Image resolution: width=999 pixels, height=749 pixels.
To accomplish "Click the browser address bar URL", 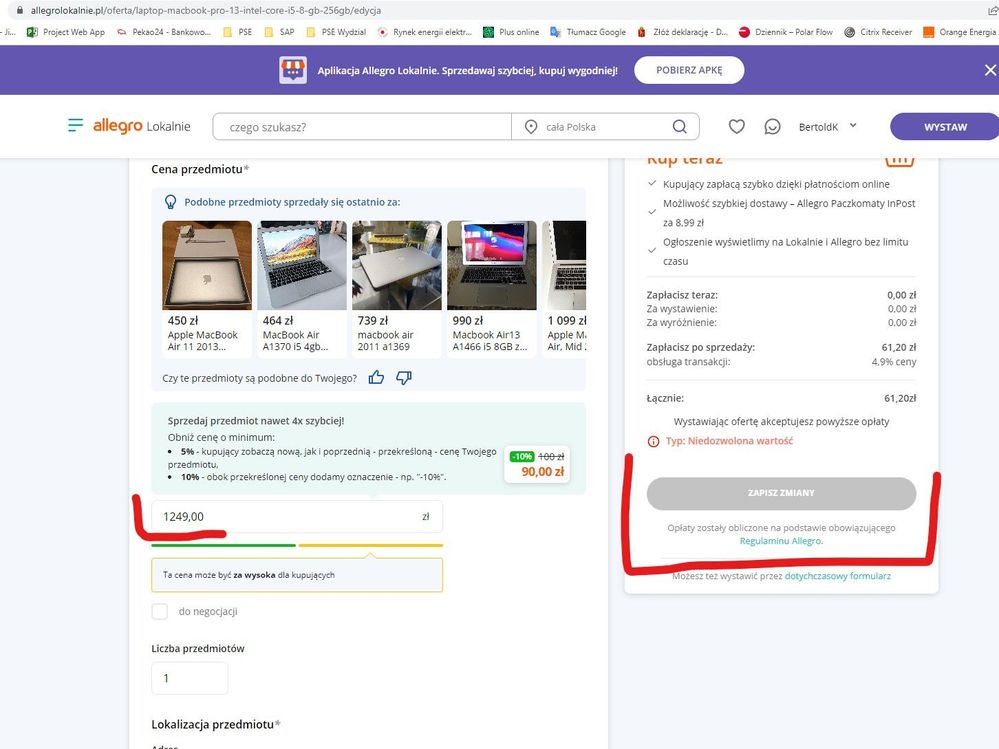I will pos(206,10).
